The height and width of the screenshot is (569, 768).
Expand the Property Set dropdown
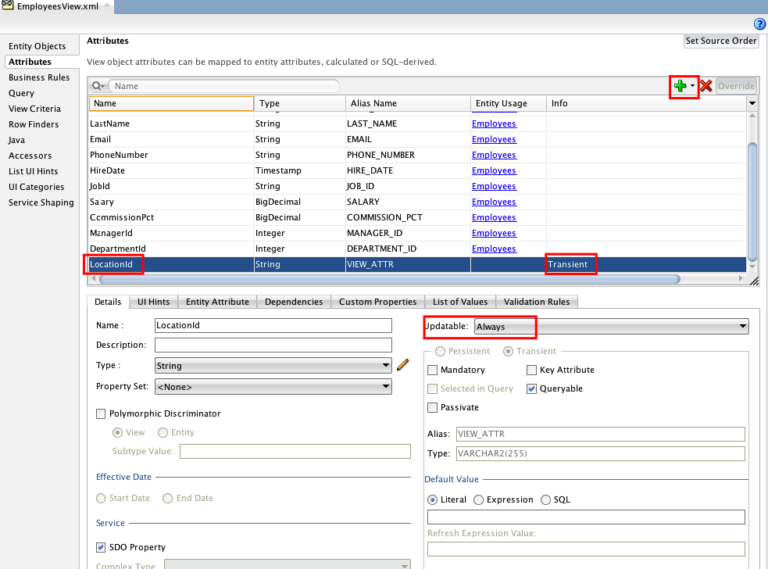[x=272, y=386]
